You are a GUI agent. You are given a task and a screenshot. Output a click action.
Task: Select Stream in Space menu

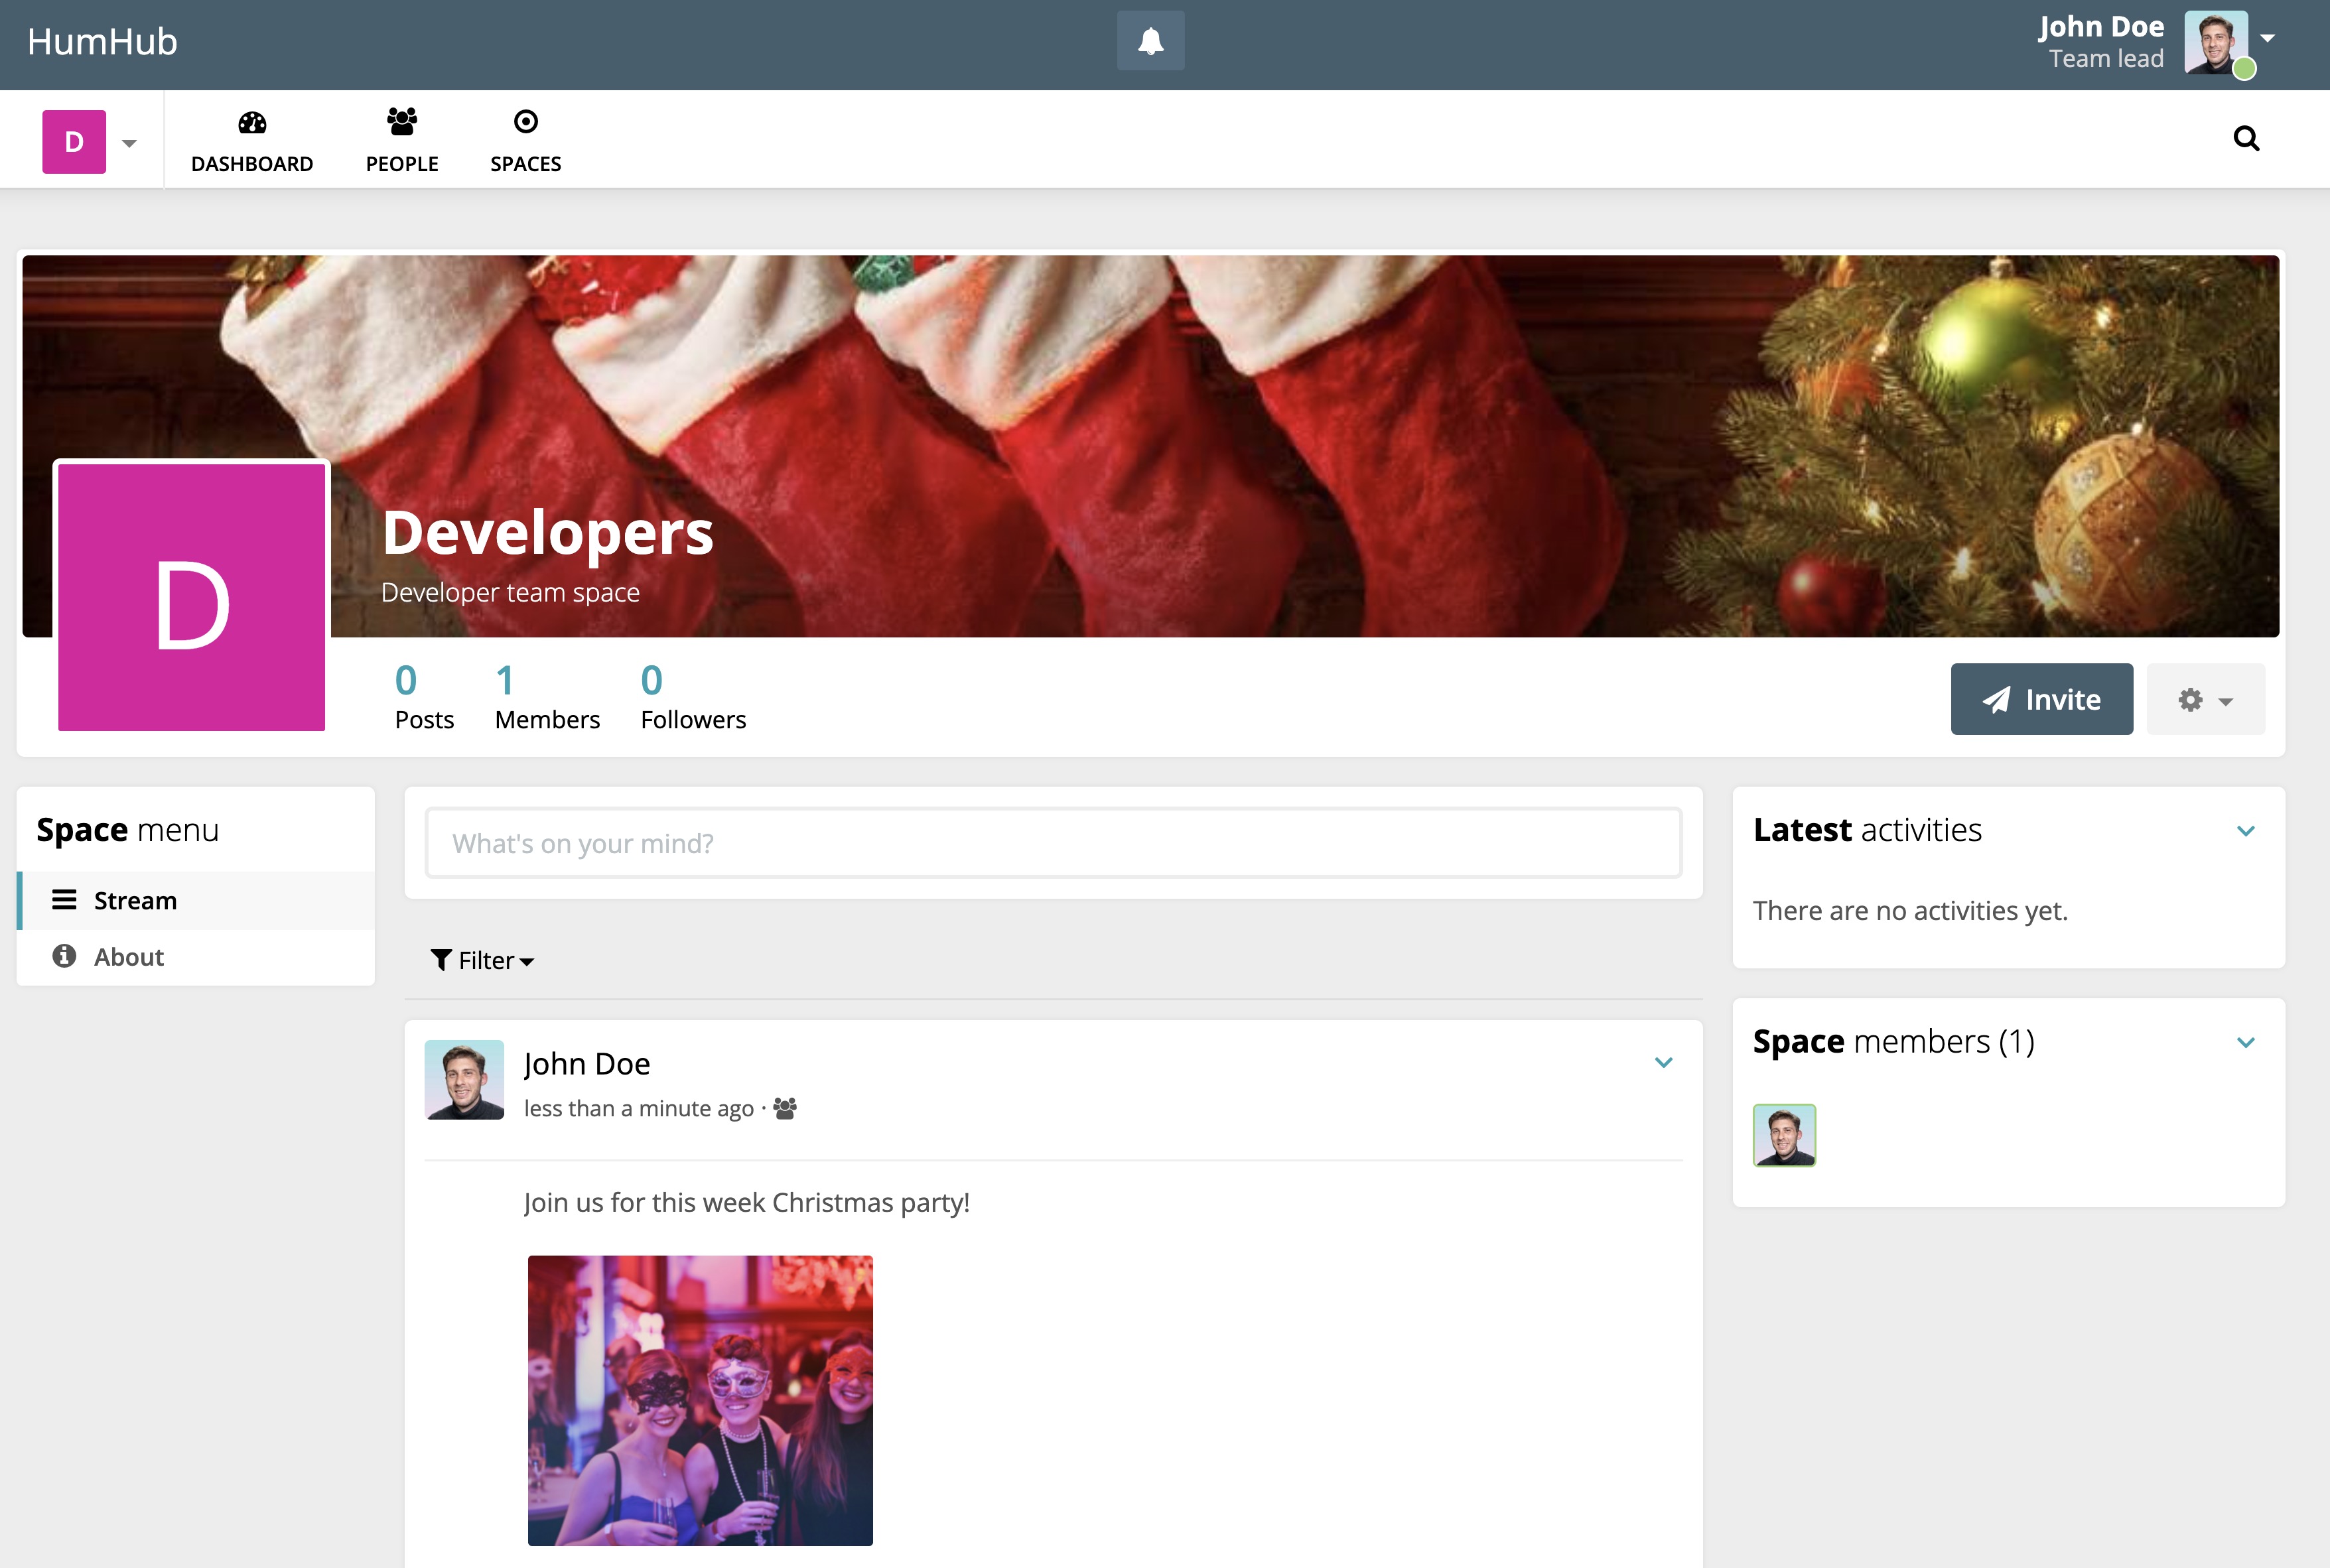click(x=135, y=901)
